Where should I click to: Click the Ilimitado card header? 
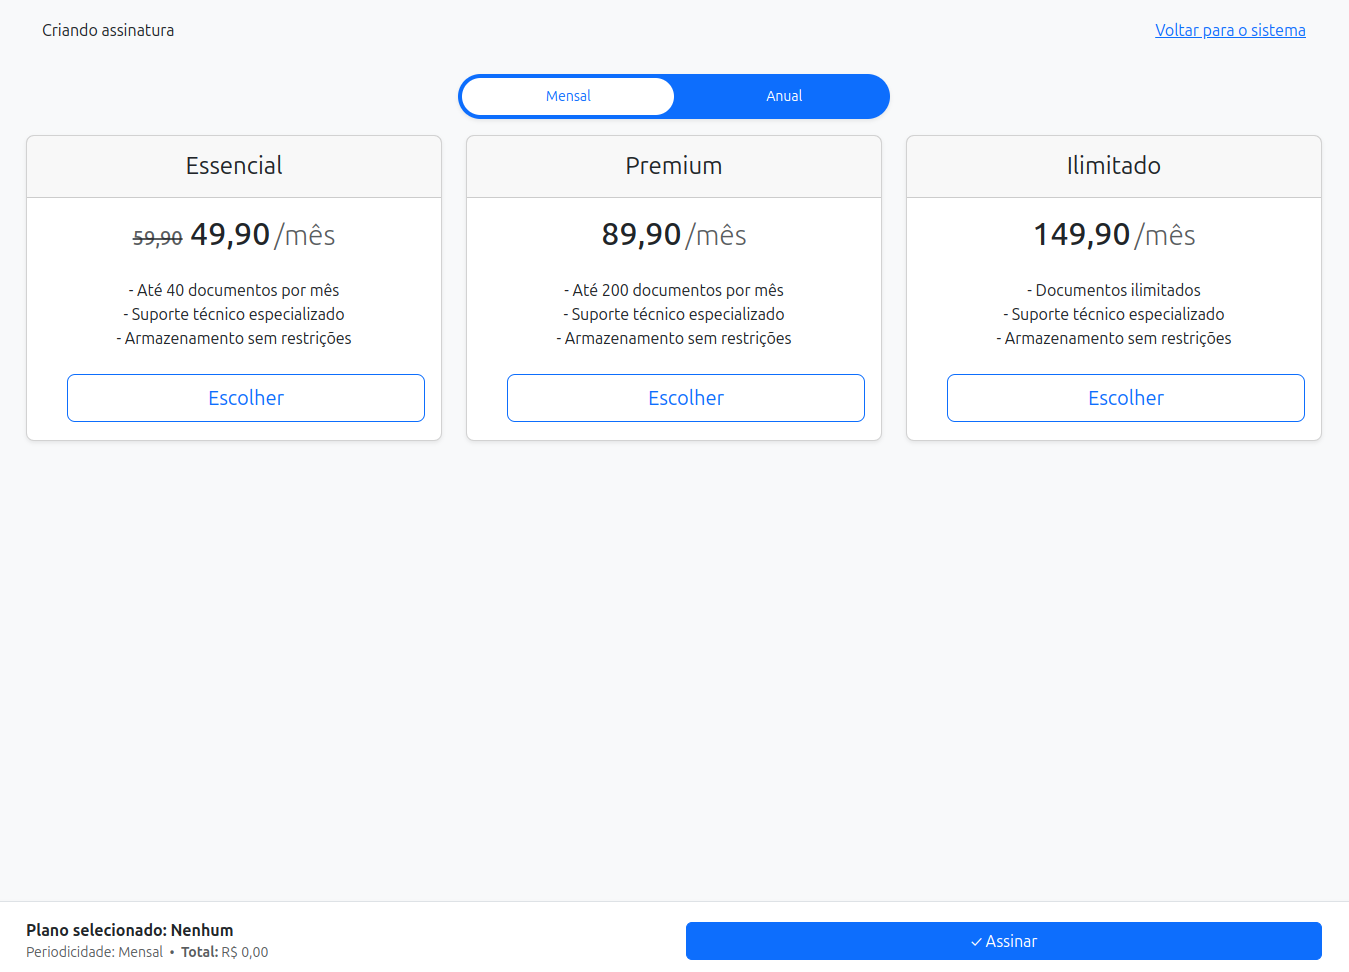tap(1114, 166)
